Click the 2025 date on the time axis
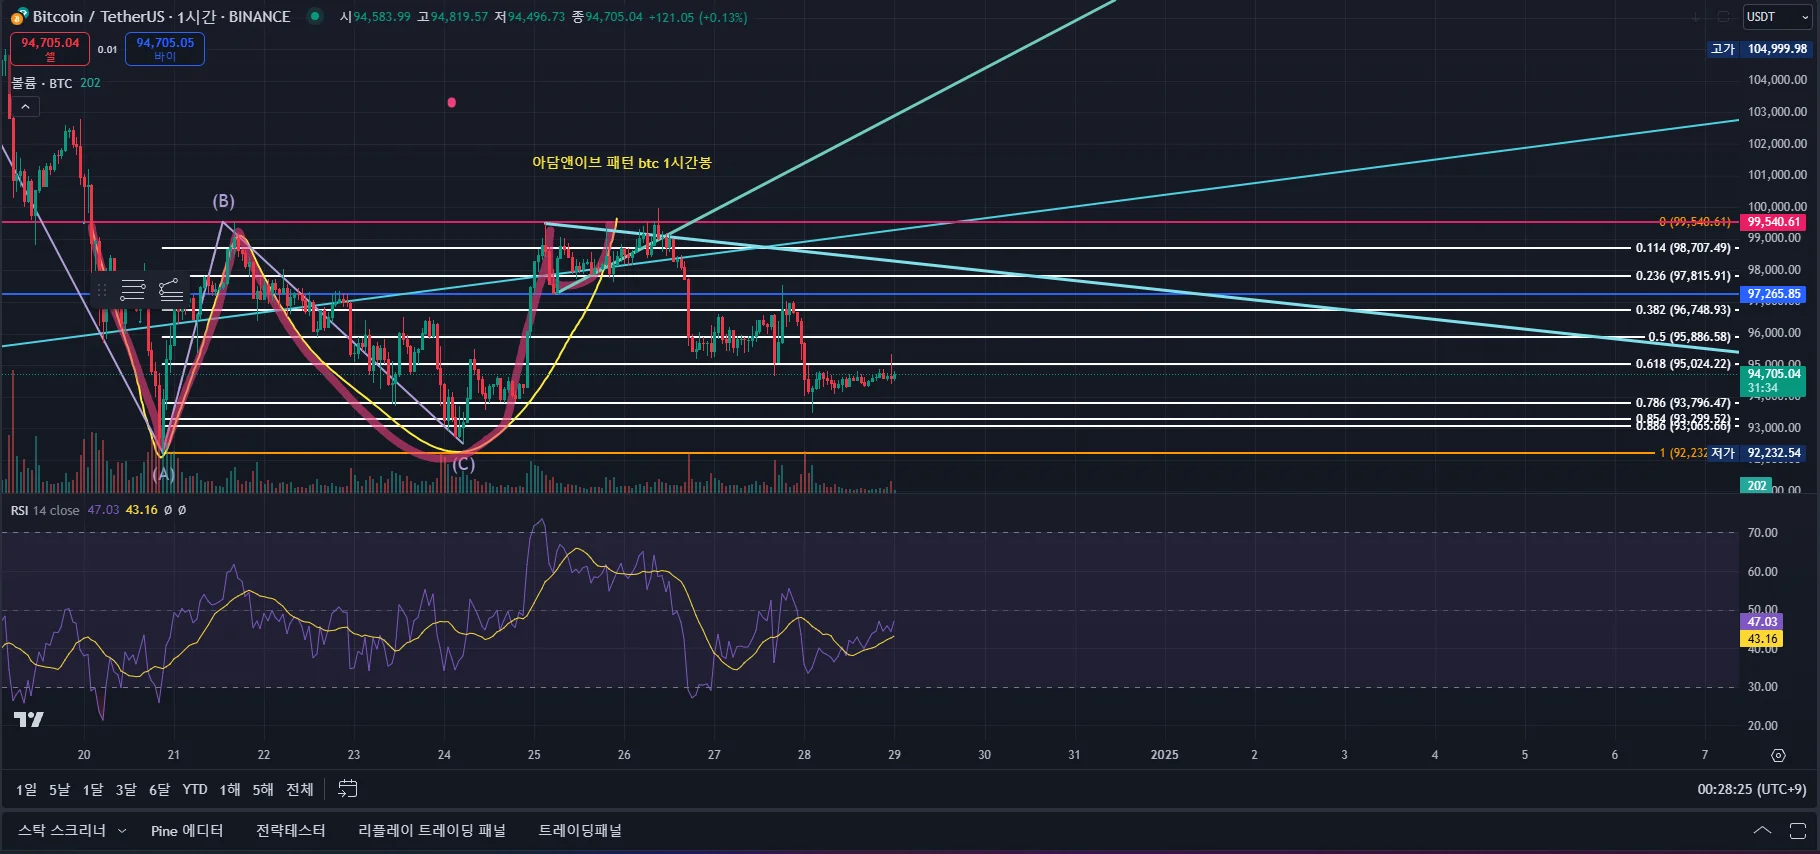The image size is (1820, 854). point(1164,755)
